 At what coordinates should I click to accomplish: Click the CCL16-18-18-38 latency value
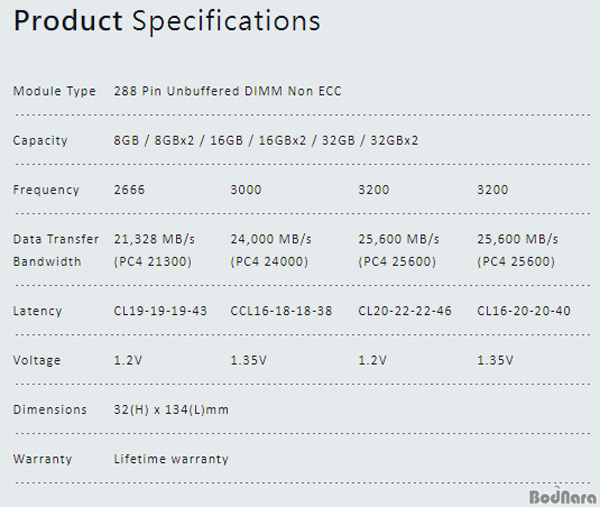(x=281, y=311)
